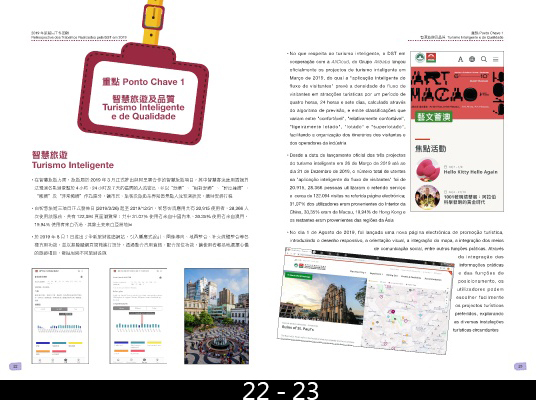
Task: Click the red tourism office logo
Action: point(431,58)
